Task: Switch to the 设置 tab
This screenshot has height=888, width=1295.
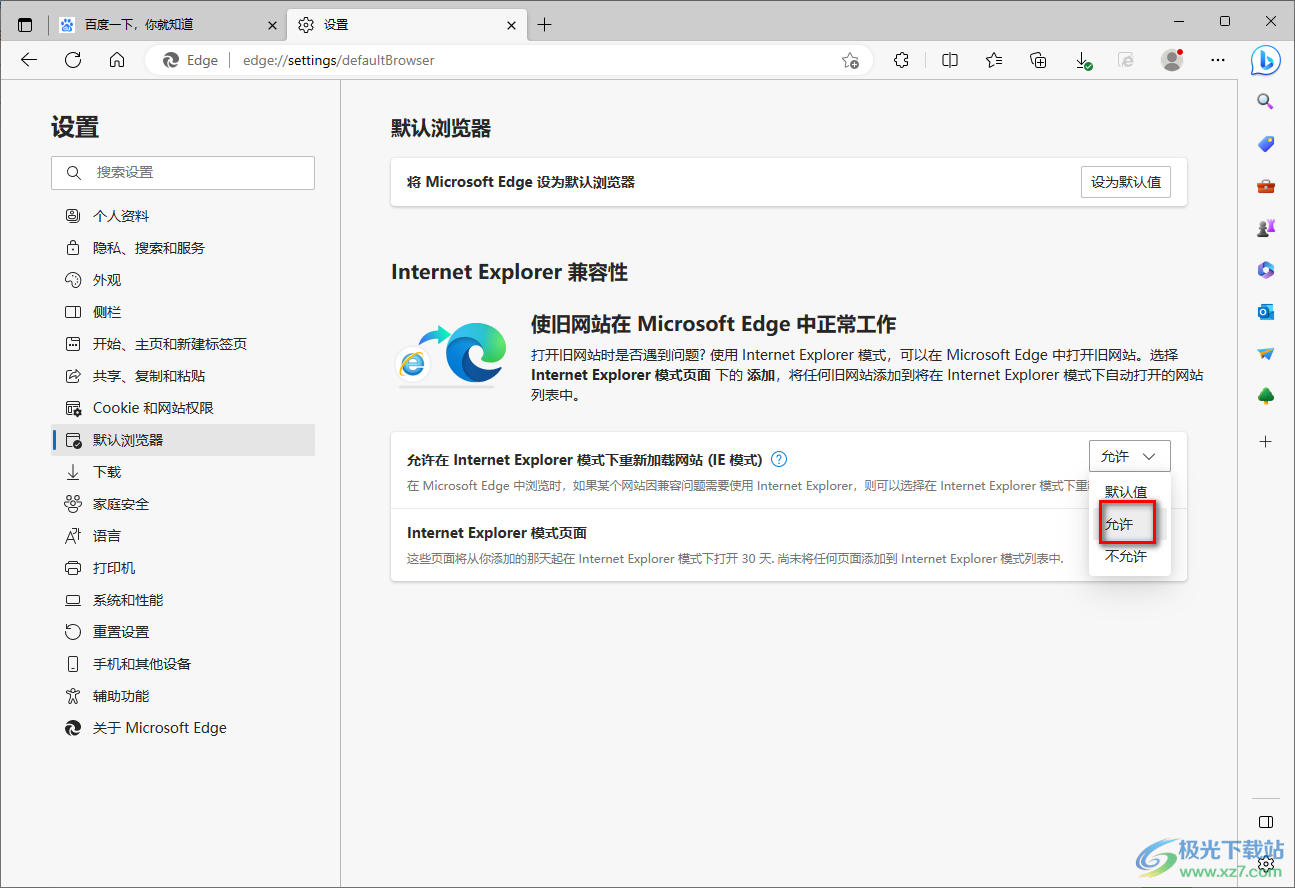Action: [x=406, y=25]
